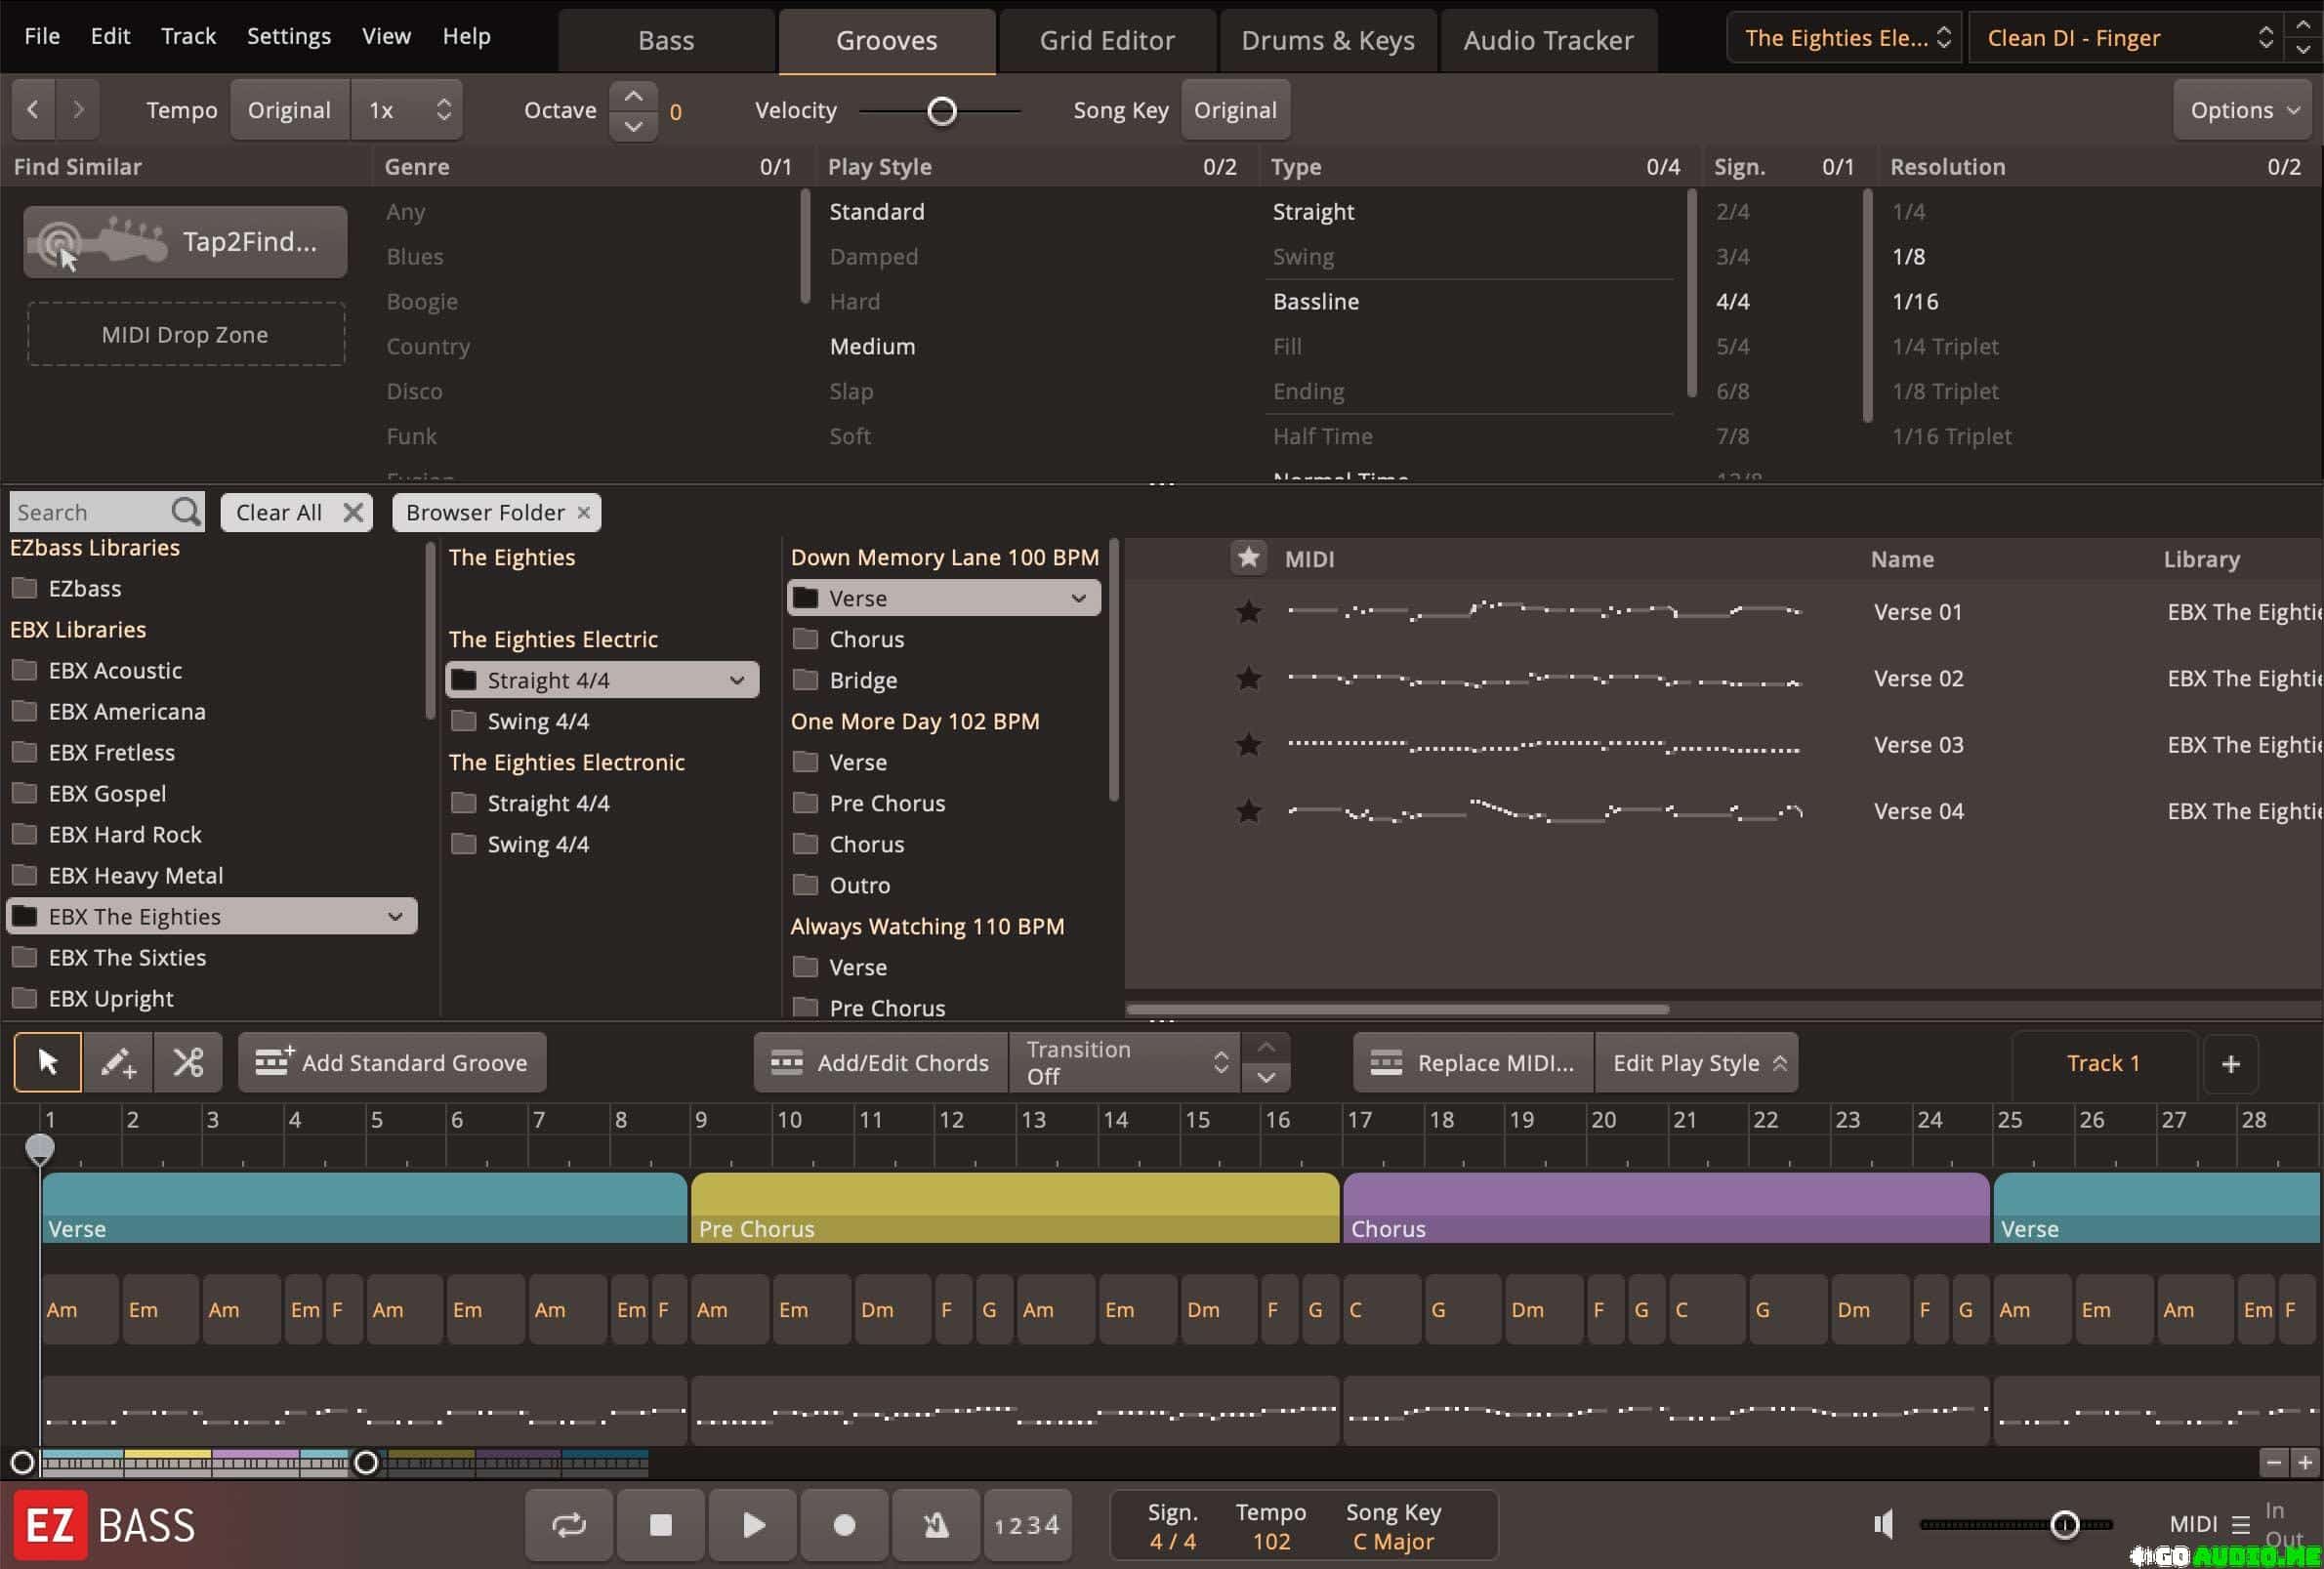The image size is (2324, 1569).
Task: Adjust the Velocity slider handle
Action: click(942, 110)
